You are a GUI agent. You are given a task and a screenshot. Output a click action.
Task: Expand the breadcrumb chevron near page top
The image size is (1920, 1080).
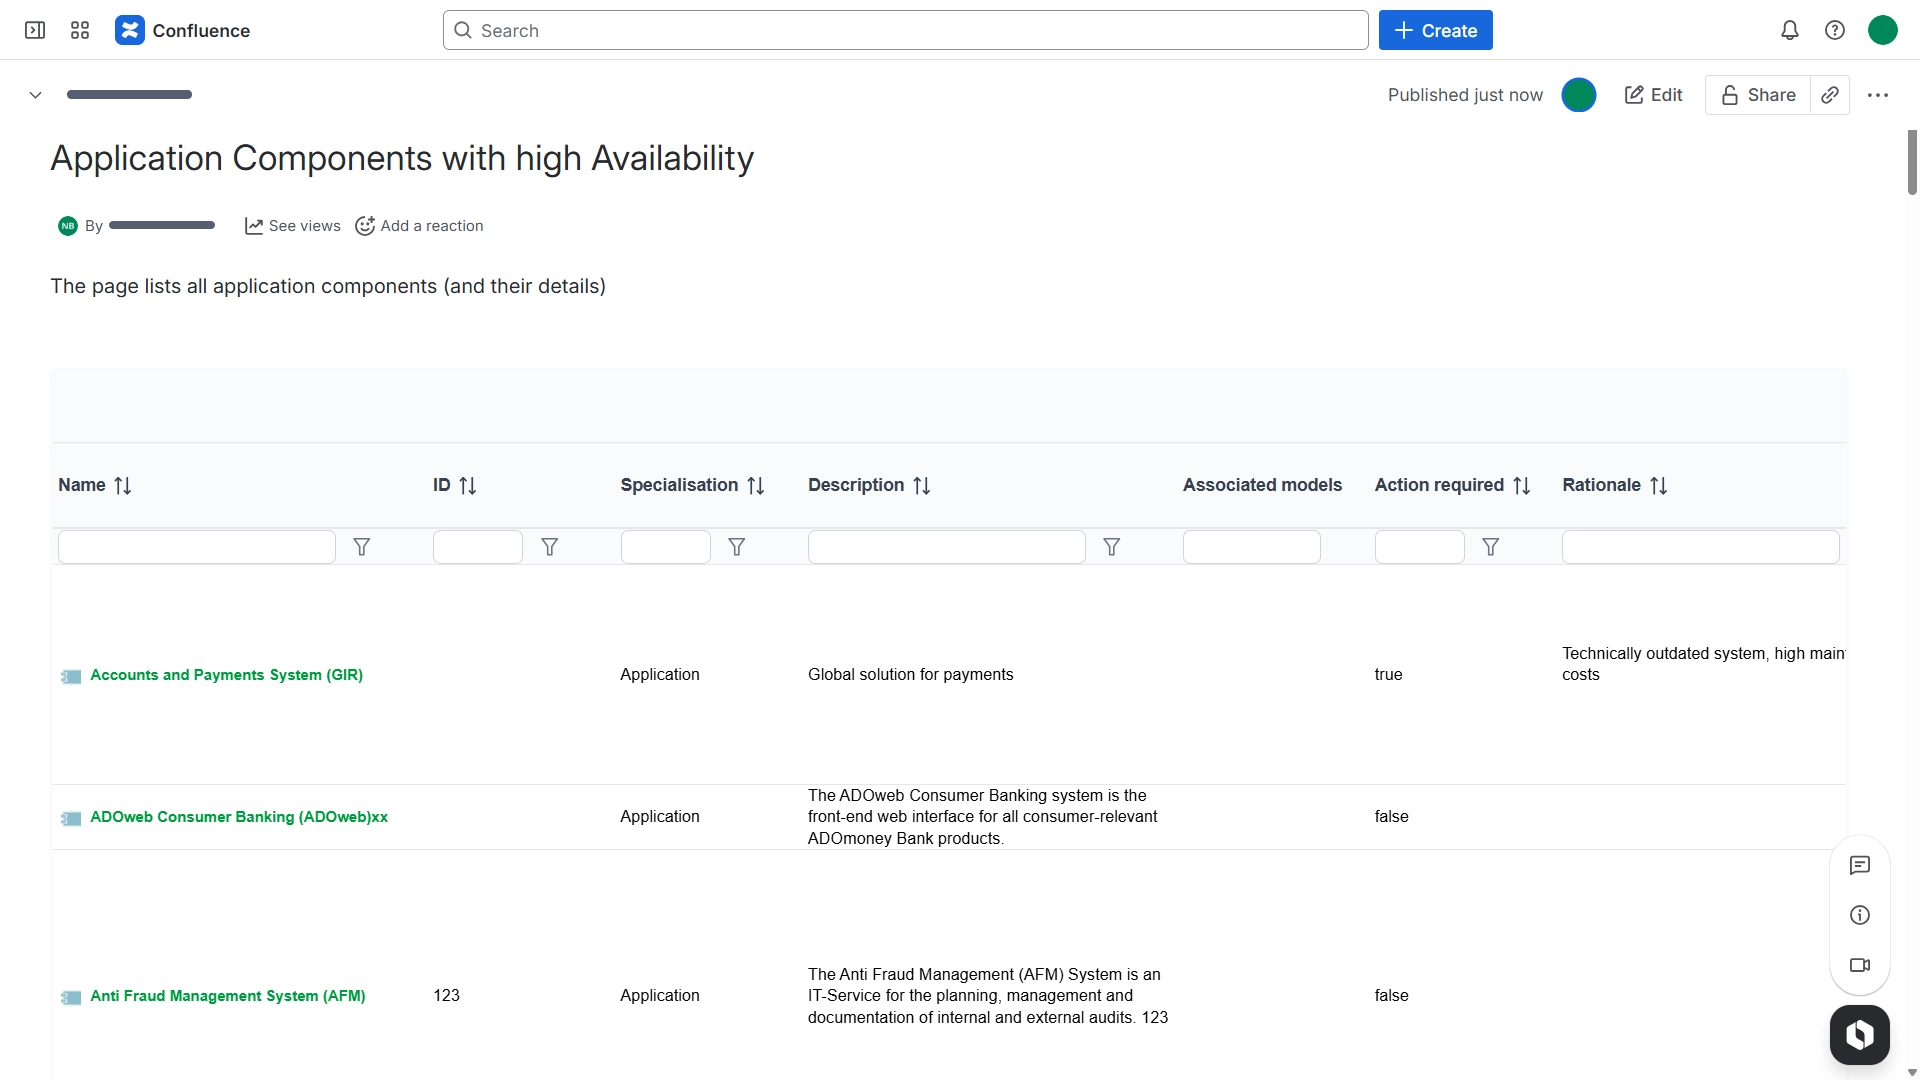click(35, 95)
